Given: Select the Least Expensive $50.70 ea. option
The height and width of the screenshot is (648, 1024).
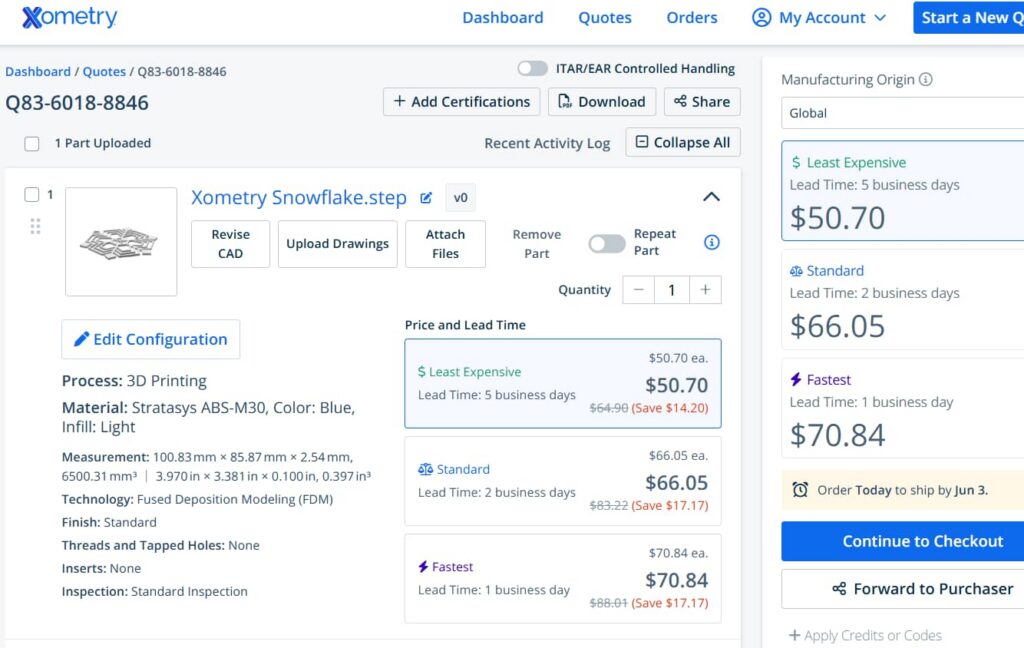Looking at the screenshot, I should tap(563, 383).
